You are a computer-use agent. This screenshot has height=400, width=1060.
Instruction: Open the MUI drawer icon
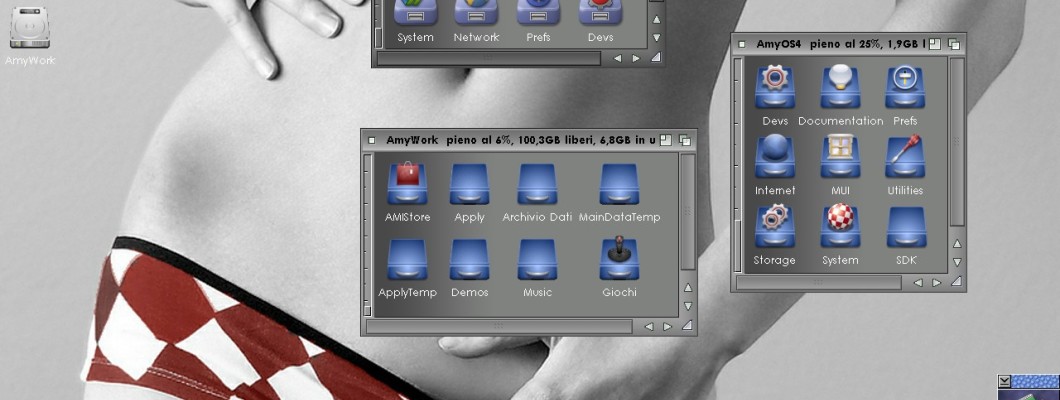[840, 157]
